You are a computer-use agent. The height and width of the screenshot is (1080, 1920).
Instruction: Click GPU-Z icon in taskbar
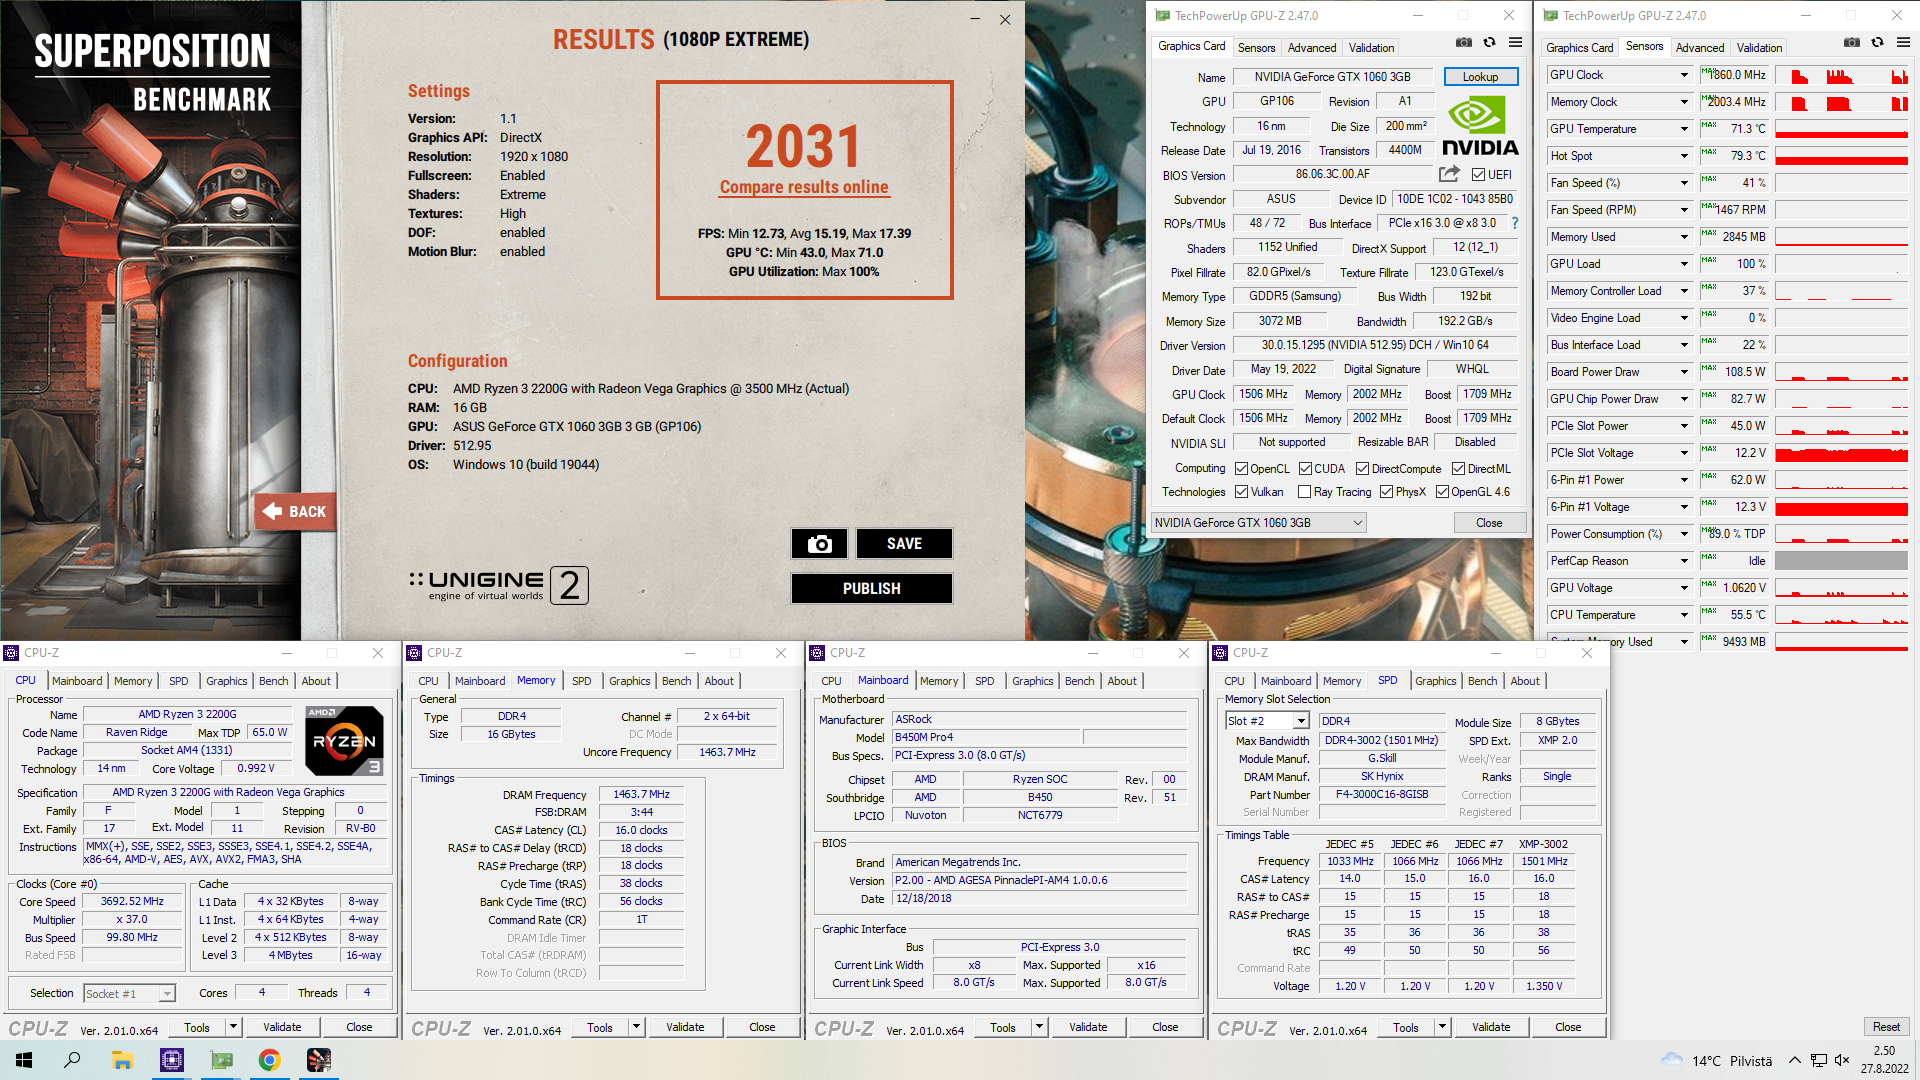tap(221, 1060)
